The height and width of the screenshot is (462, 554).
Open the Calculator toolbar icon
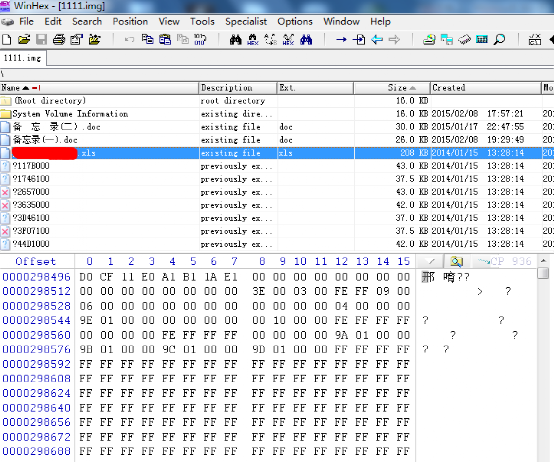(x=482, y=39)
